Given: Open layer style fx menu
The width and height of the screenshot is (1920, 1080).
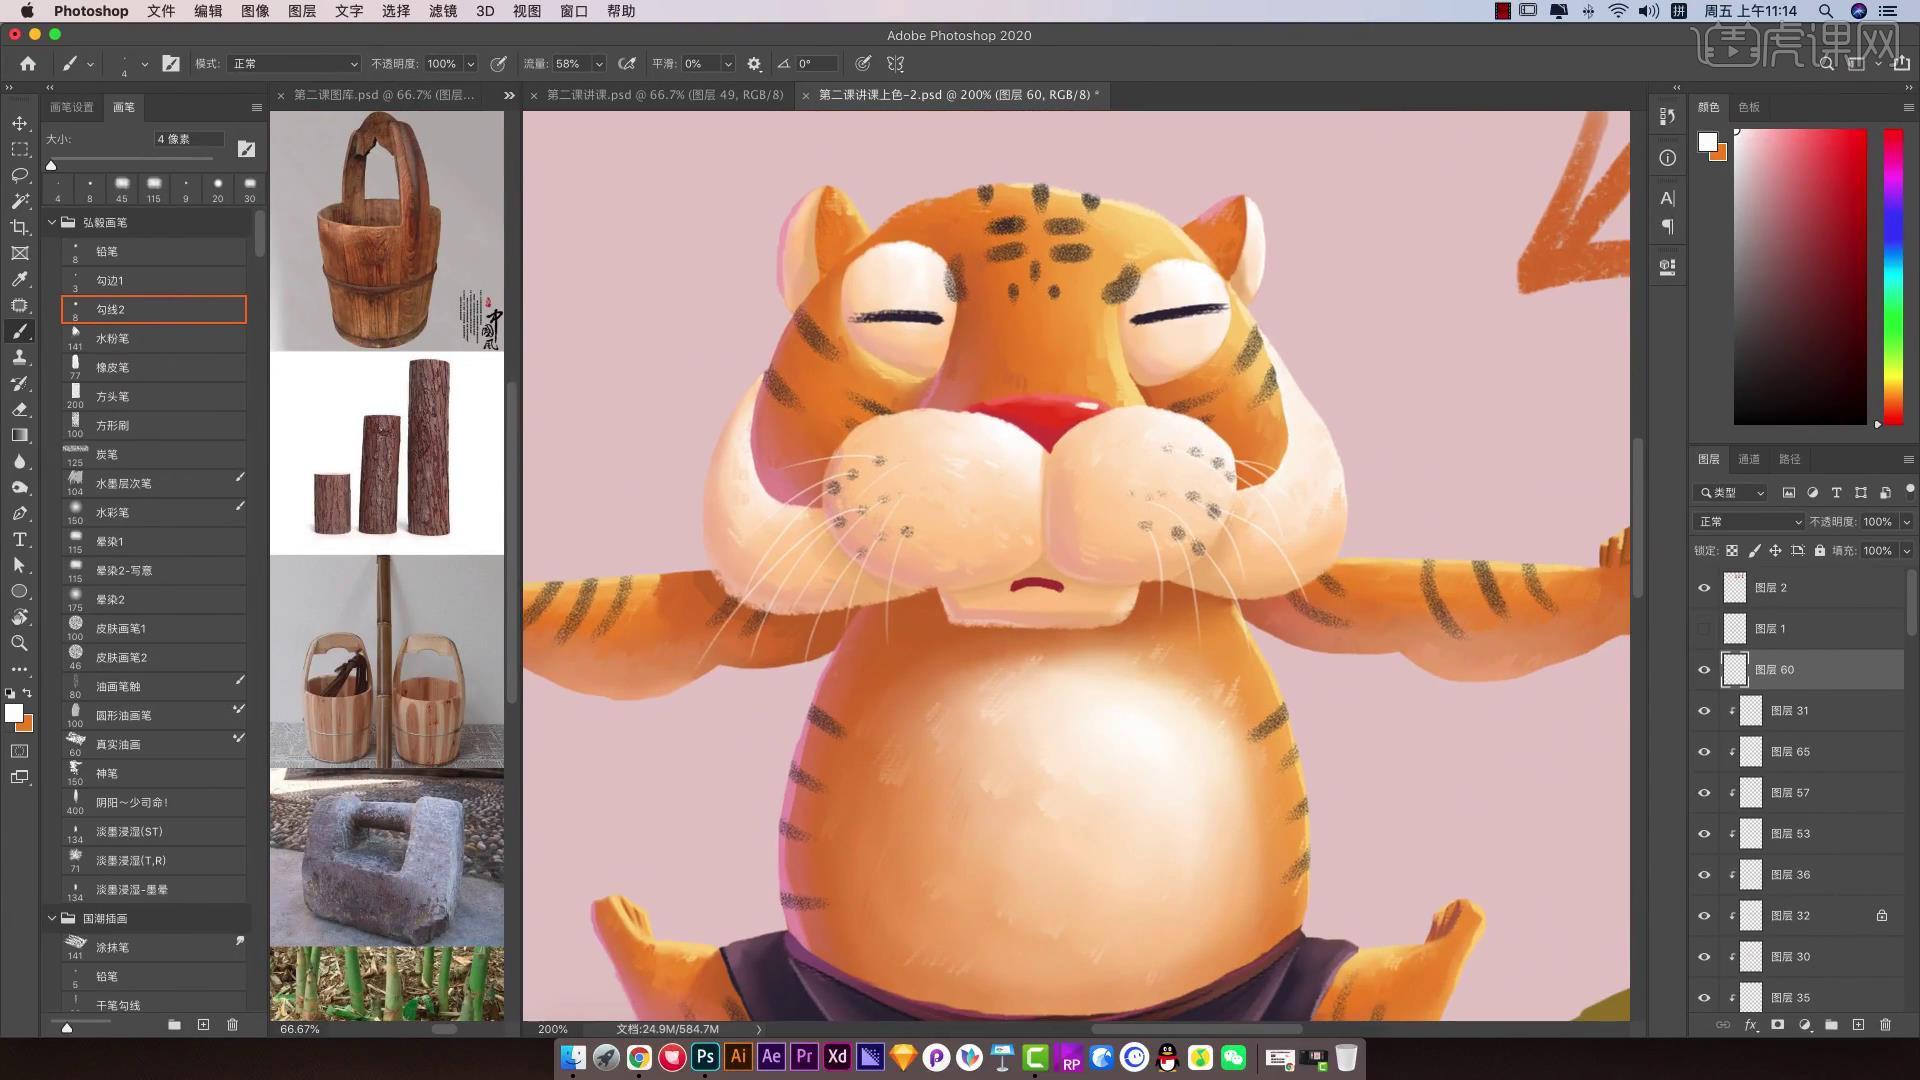Looking at the screenshot, I should [1750, 1025].
